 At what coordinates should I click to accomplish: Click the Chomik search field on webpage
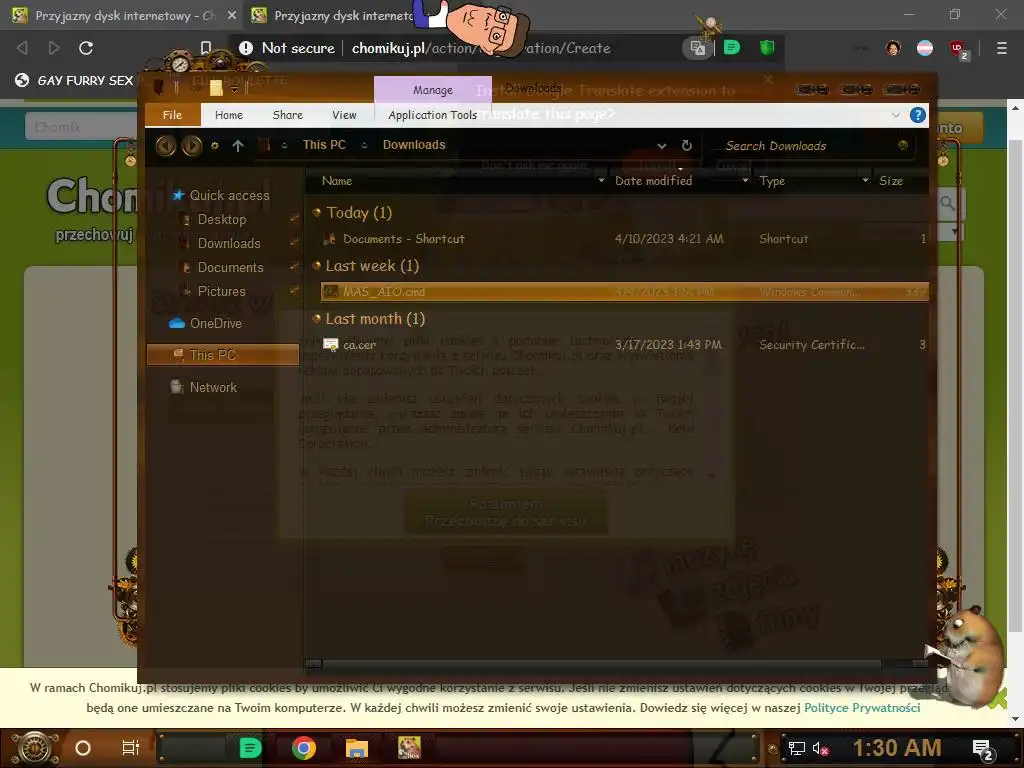tap(82, 127)
